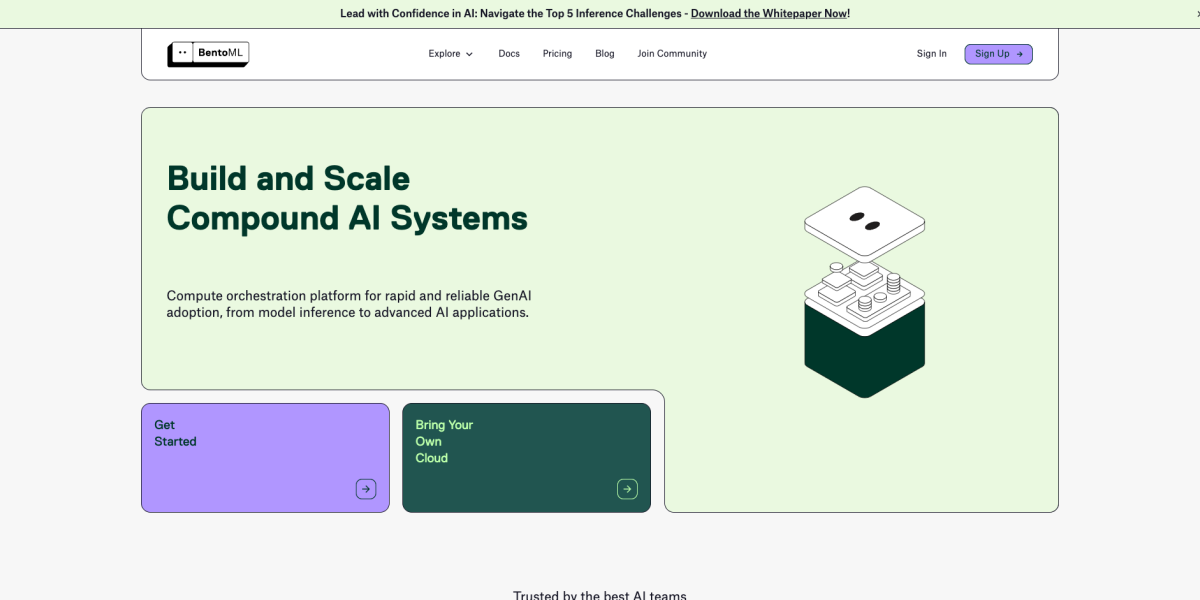
Task: Navigate to the Blog
Action: (605, 54)
